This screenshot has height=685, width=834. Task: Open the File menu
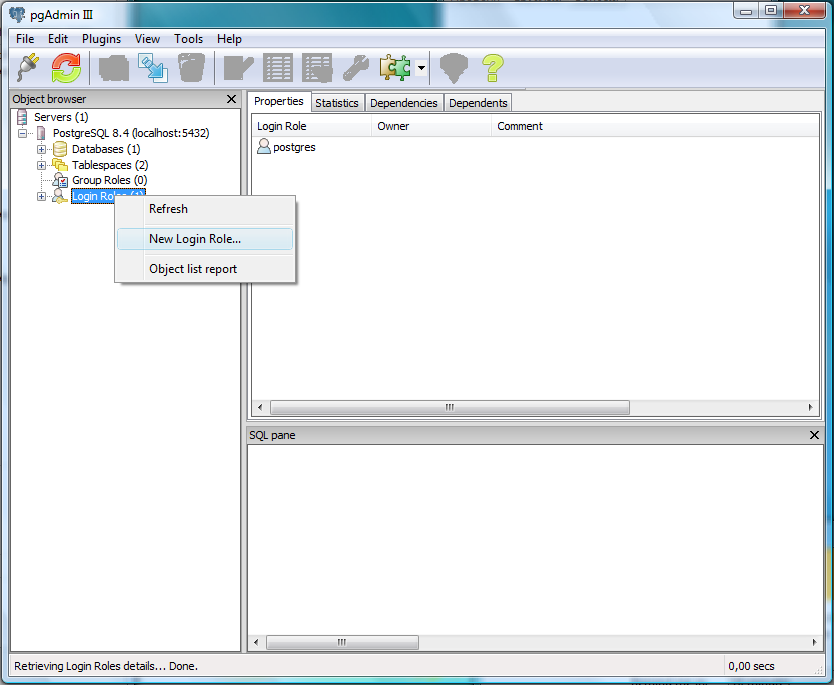(25, 39)
